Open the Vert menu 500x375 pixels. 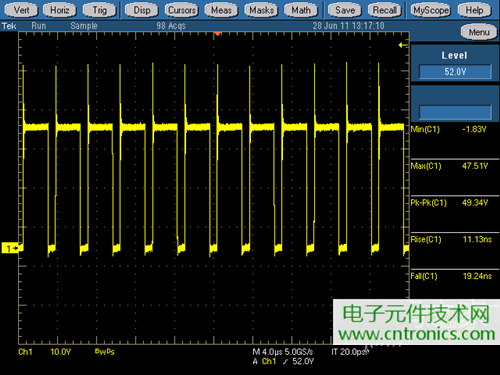pos(21,10)
